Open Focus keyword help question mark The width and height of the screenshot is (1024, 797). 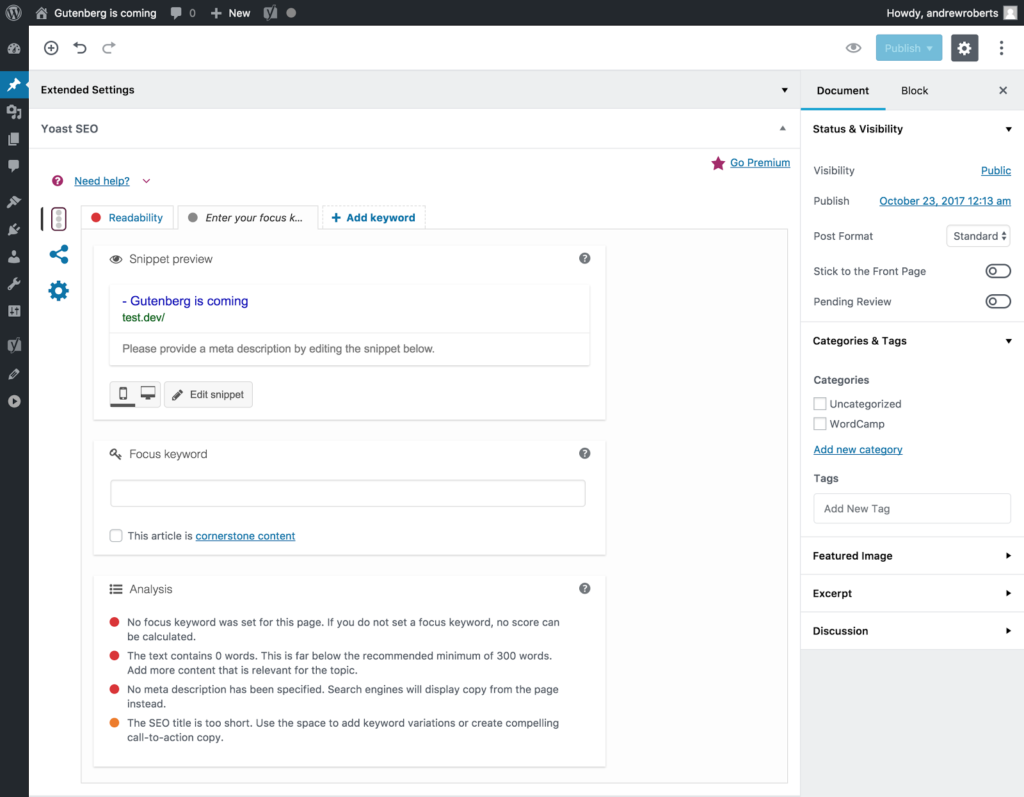click(584, 453)
